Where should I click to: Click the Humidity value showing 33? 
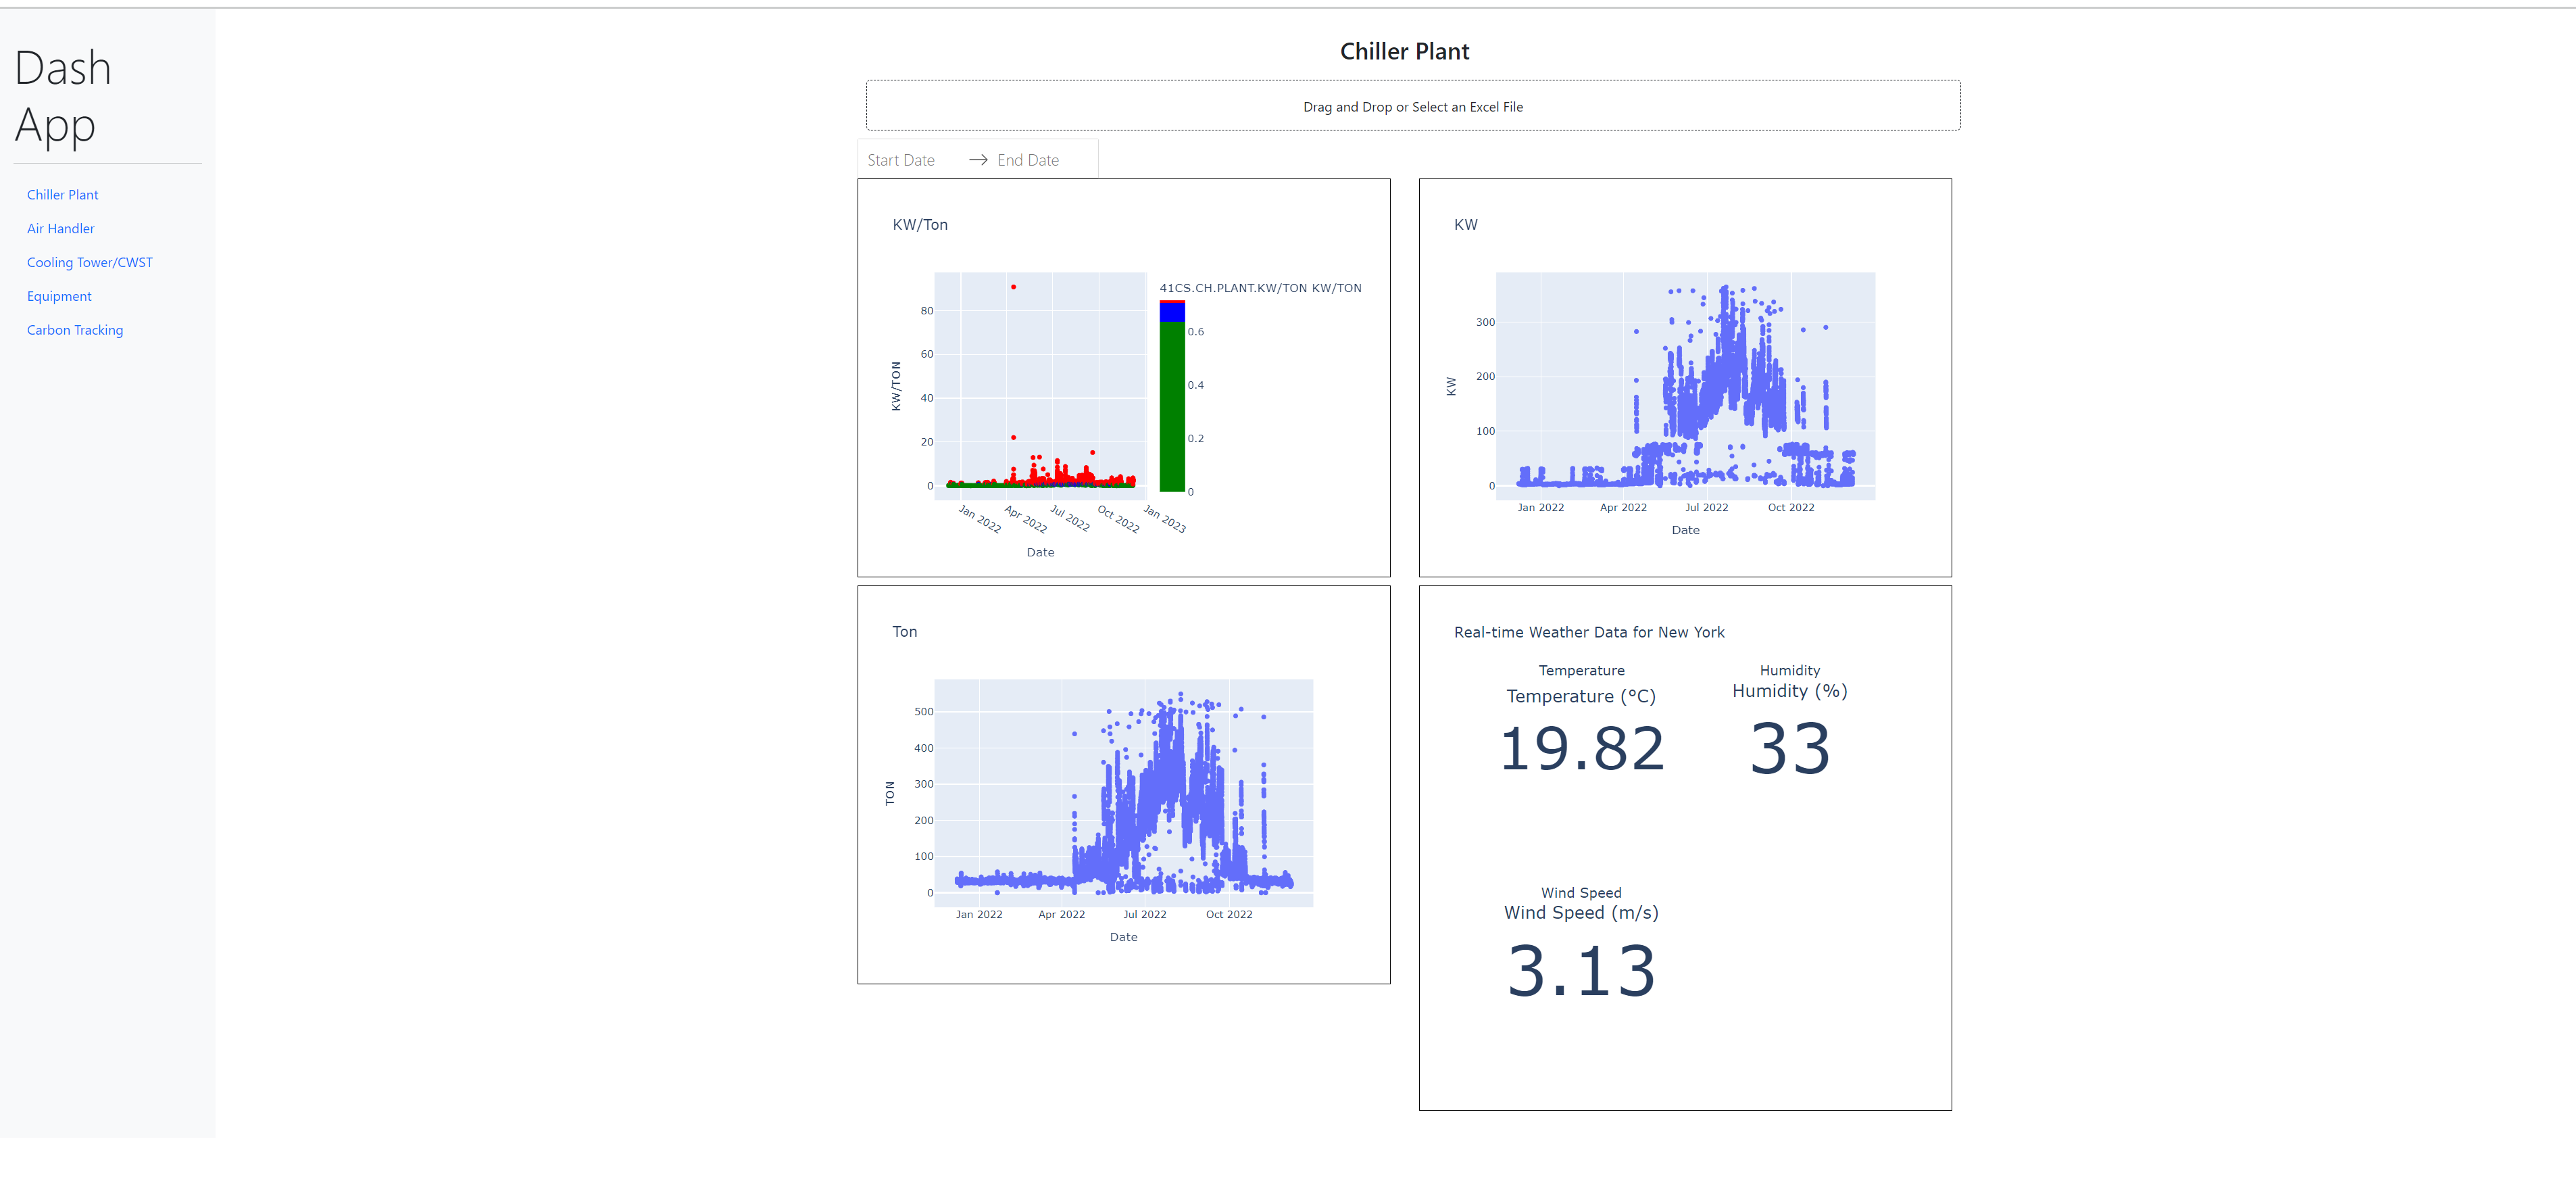[1788, 748]
